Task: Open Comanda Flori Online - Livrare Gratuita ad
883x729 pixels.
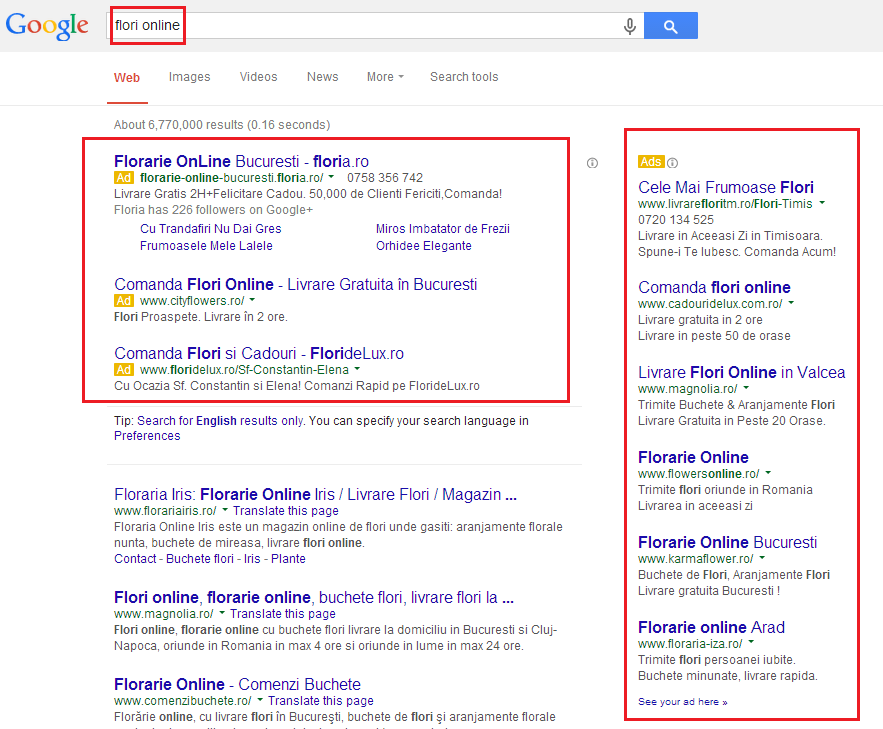Action: click(296, 284)
